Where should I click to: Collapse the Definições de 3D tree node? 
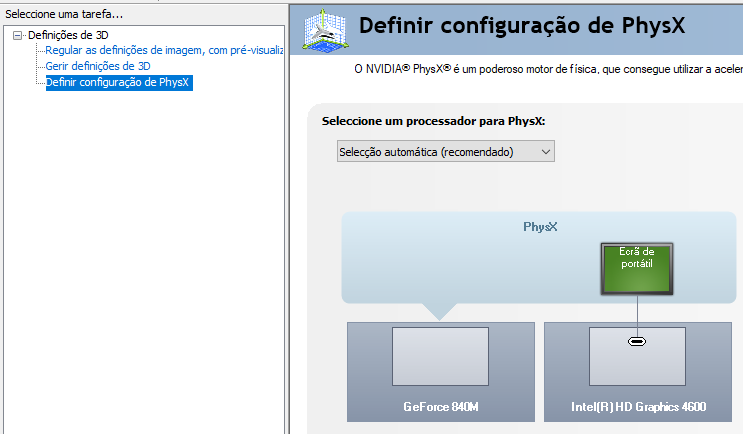pos(18,36)
